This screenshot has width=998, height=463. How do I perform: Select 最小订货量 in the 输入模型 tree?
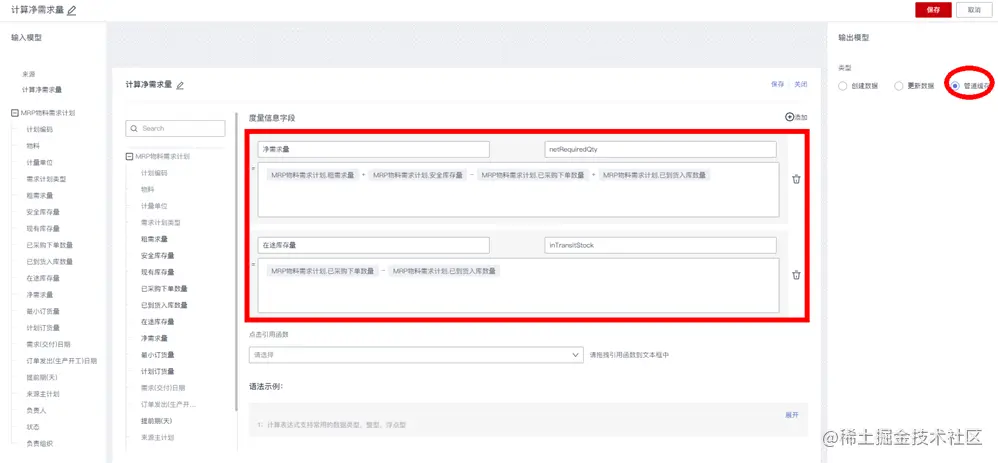click(x=43, y=311)
